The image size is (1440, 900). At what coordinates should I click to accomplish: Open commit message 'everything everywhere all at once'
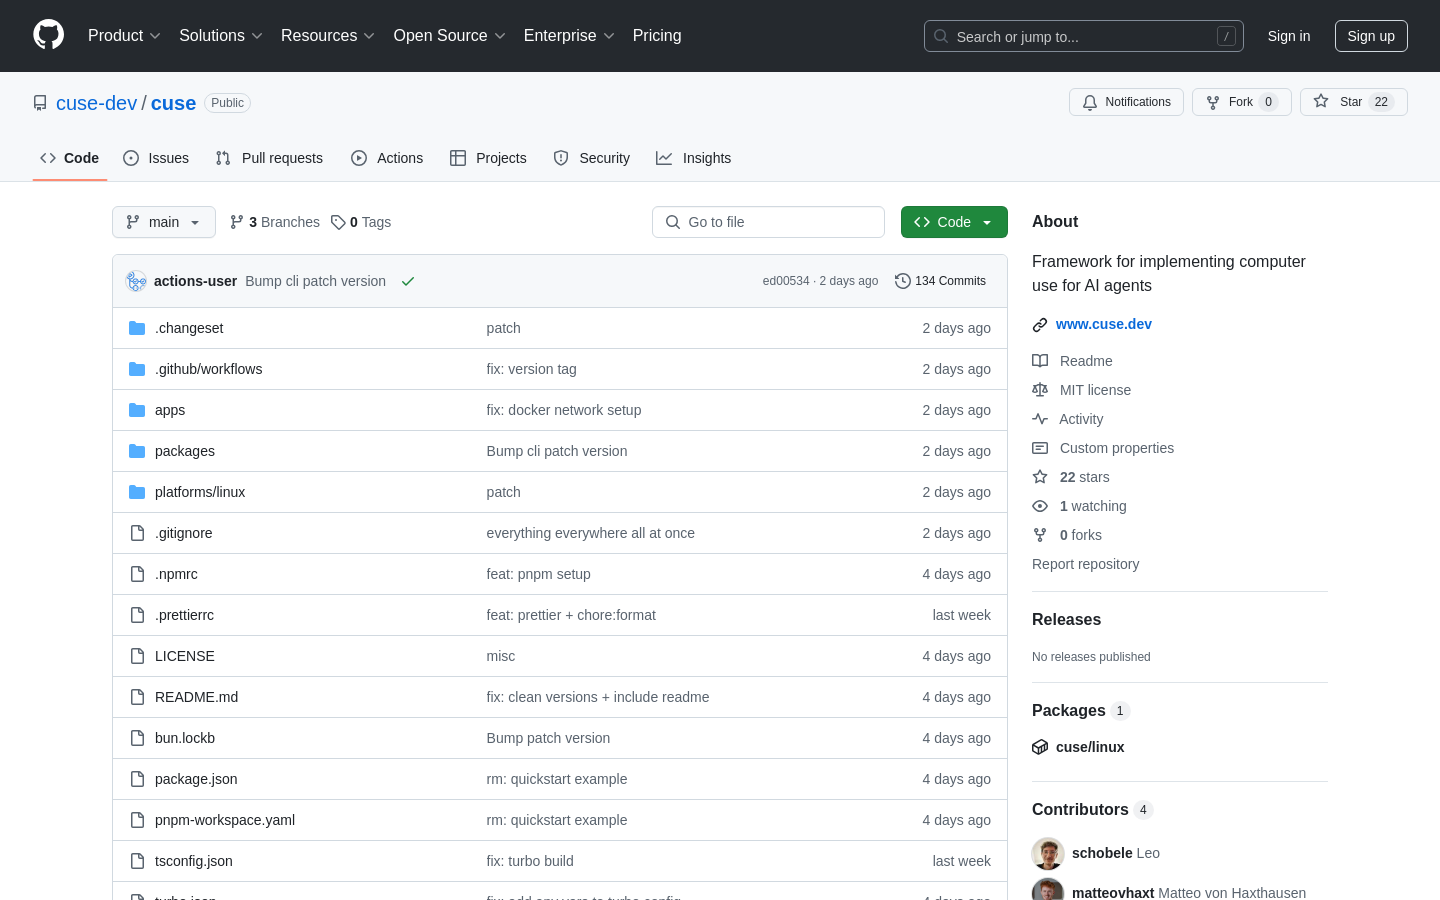[591, 533]
